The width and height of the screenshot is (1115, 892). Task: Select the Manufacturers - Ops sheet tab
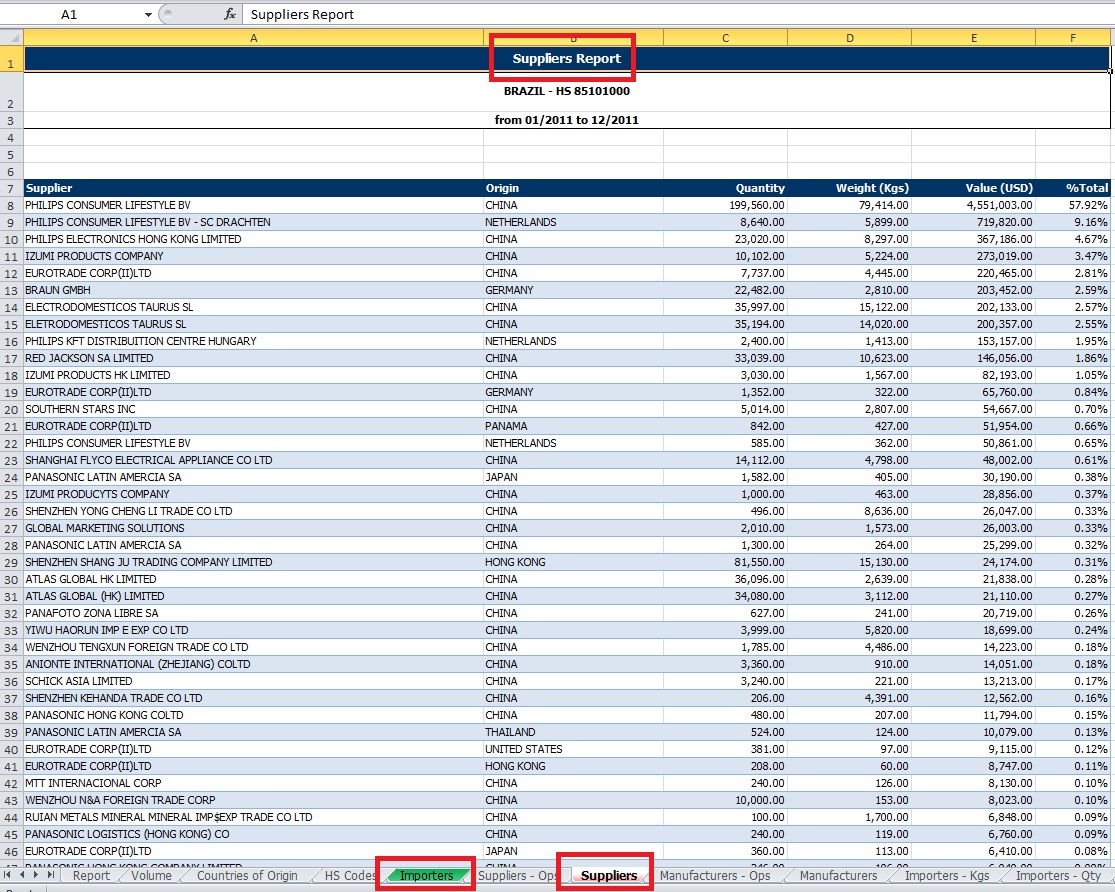pyautogui.click(x=714, y=876)
